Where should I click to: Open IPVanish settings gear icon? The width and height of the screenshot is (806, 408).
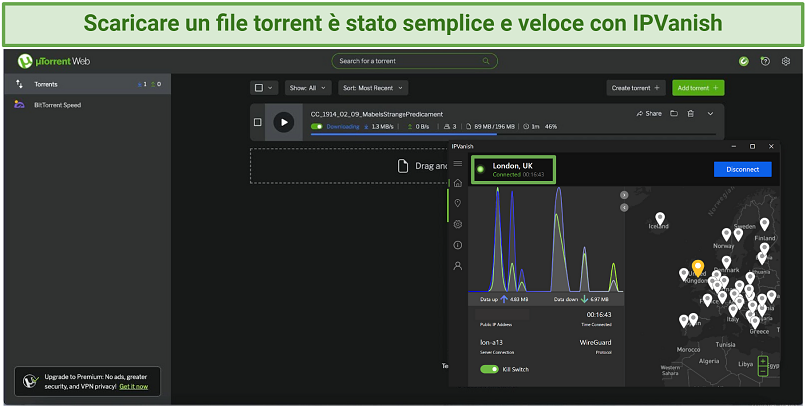[x=457, y=225]
